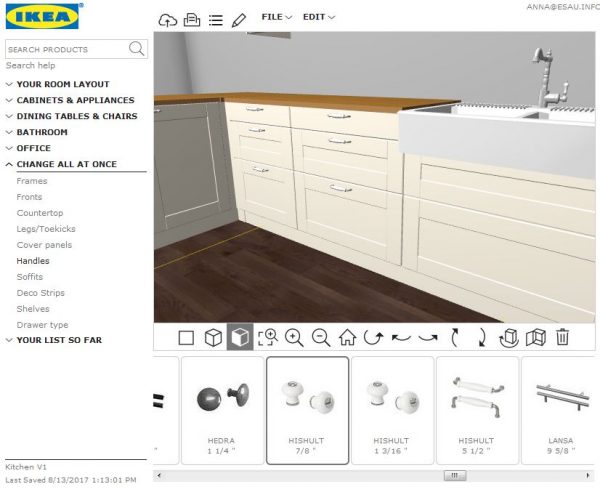Viewport: 600px width, 492px height.
Task: Switch to 2D flat view square icon
Action: (186, 338)
